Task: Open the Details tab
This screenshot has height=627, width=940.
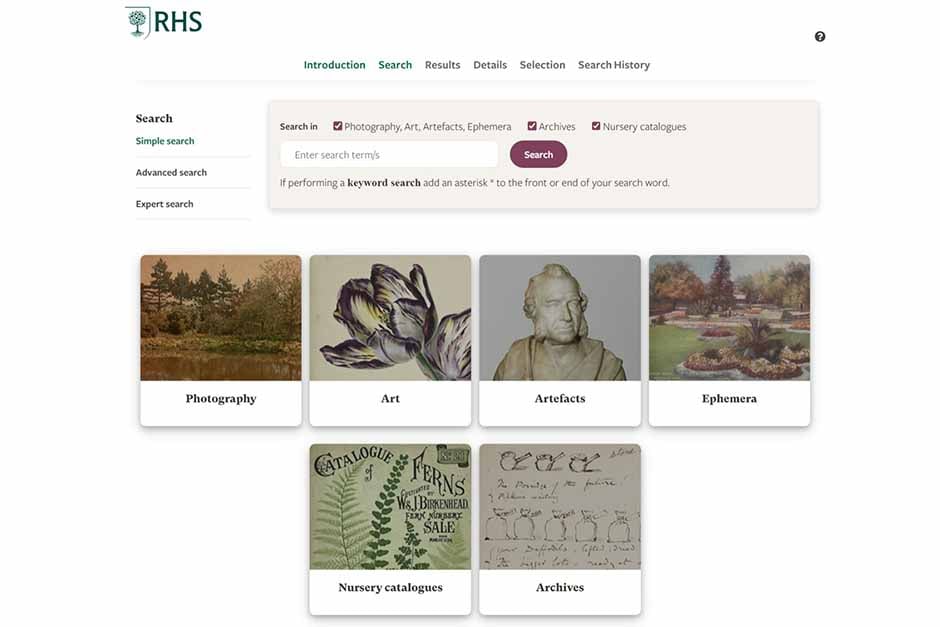Action: point(490,65)
